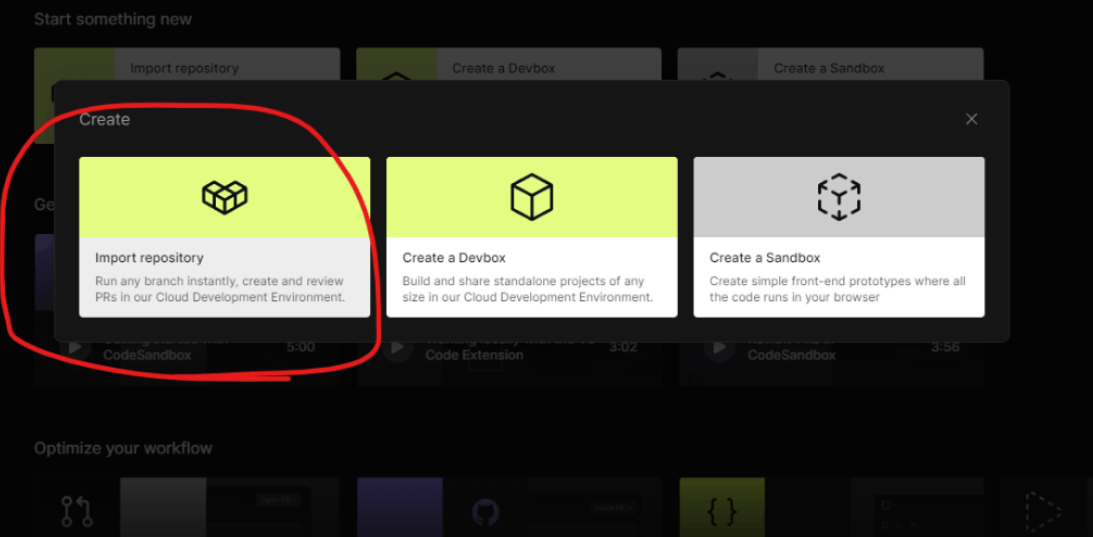Play the "Code Extension" video

(x=398, y=347)
